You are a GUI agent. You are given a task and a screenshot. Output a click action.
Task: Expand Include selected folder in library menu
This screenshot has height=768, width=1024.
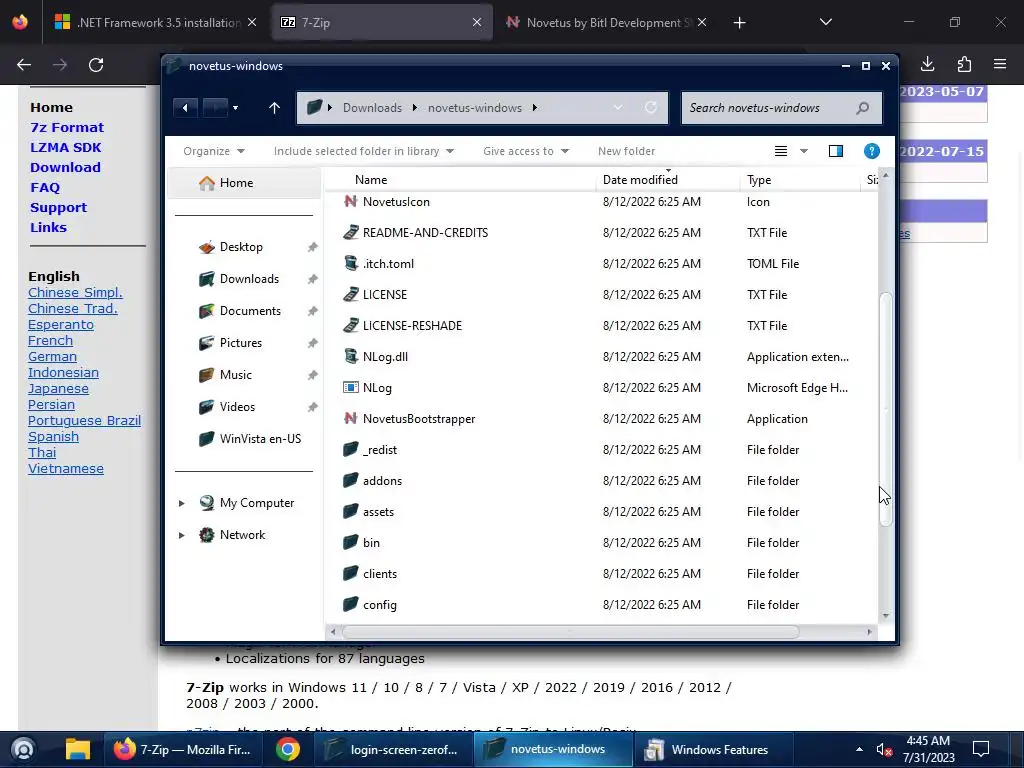[364, 151]
